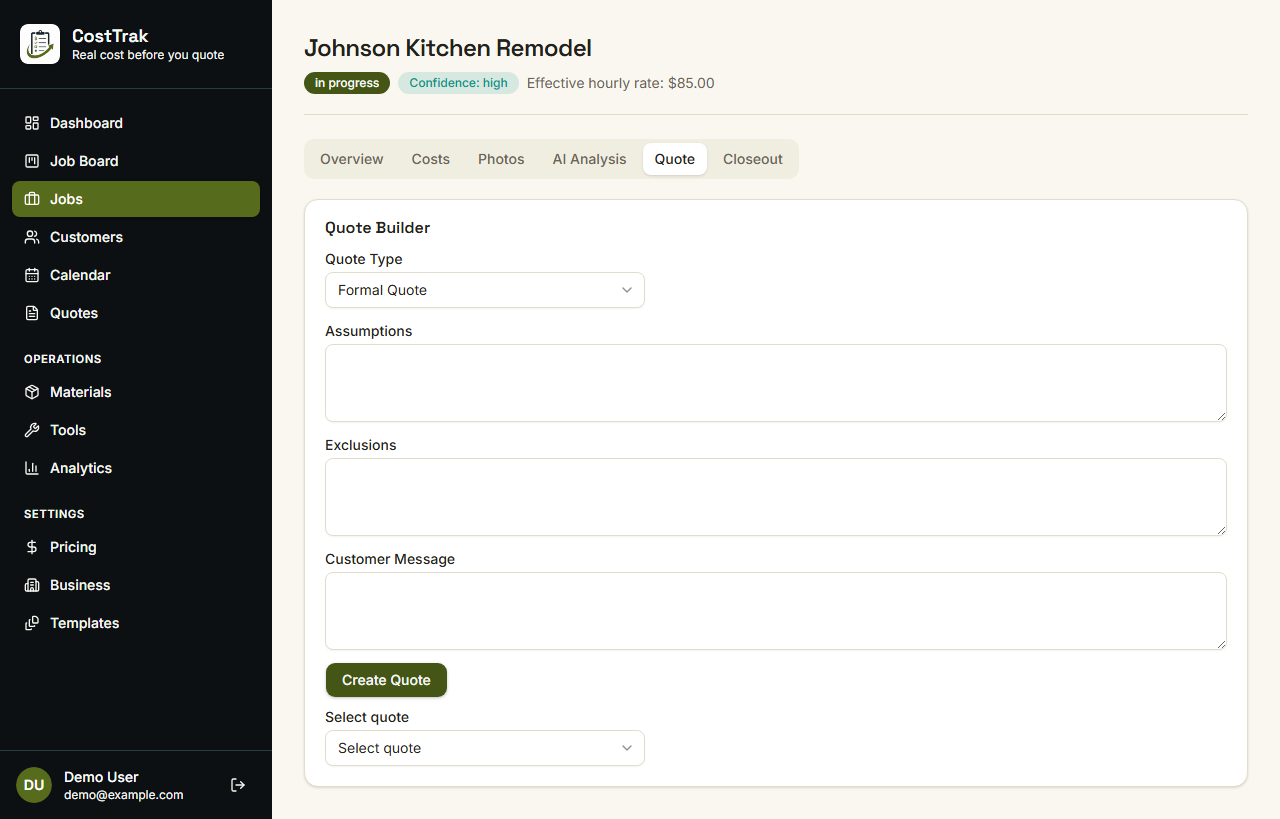
Task: Click the Pricing dollar sign icon
Action: pos(32,547)
